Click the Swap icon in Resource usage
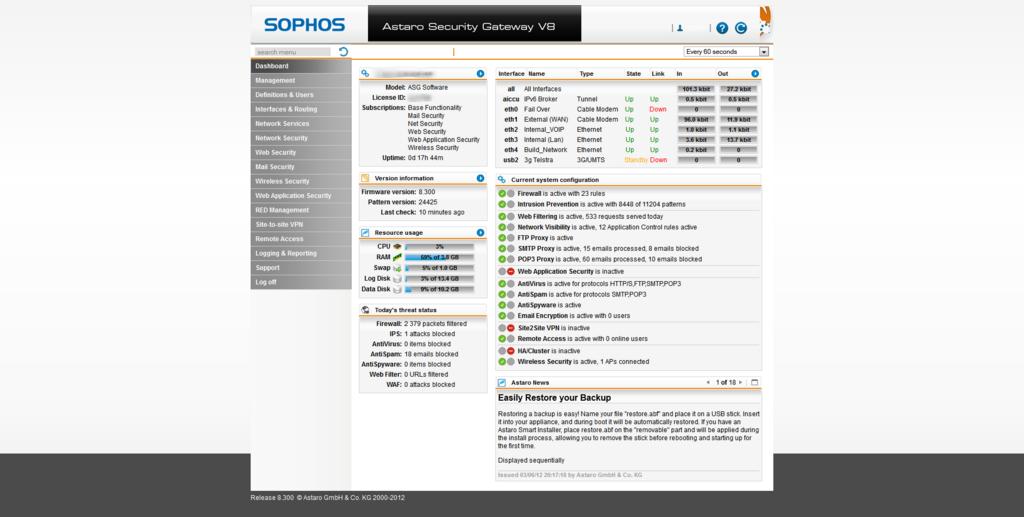The image size is (1024, 517). click(397, 268)
